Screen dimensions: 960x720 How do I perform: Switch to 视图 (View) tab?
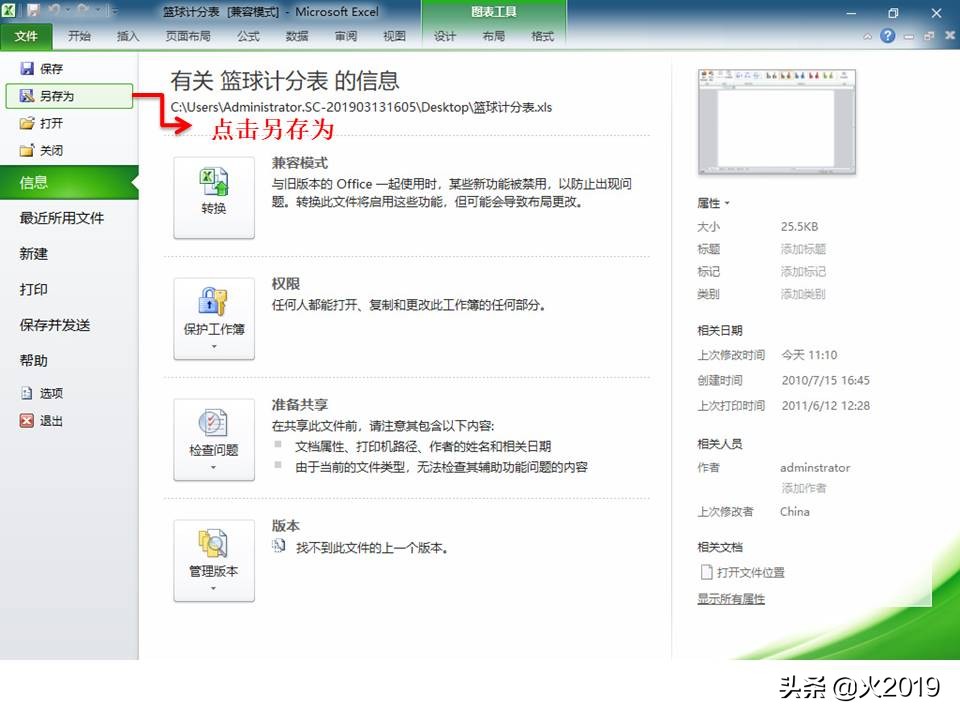click(x=395, y=36)
